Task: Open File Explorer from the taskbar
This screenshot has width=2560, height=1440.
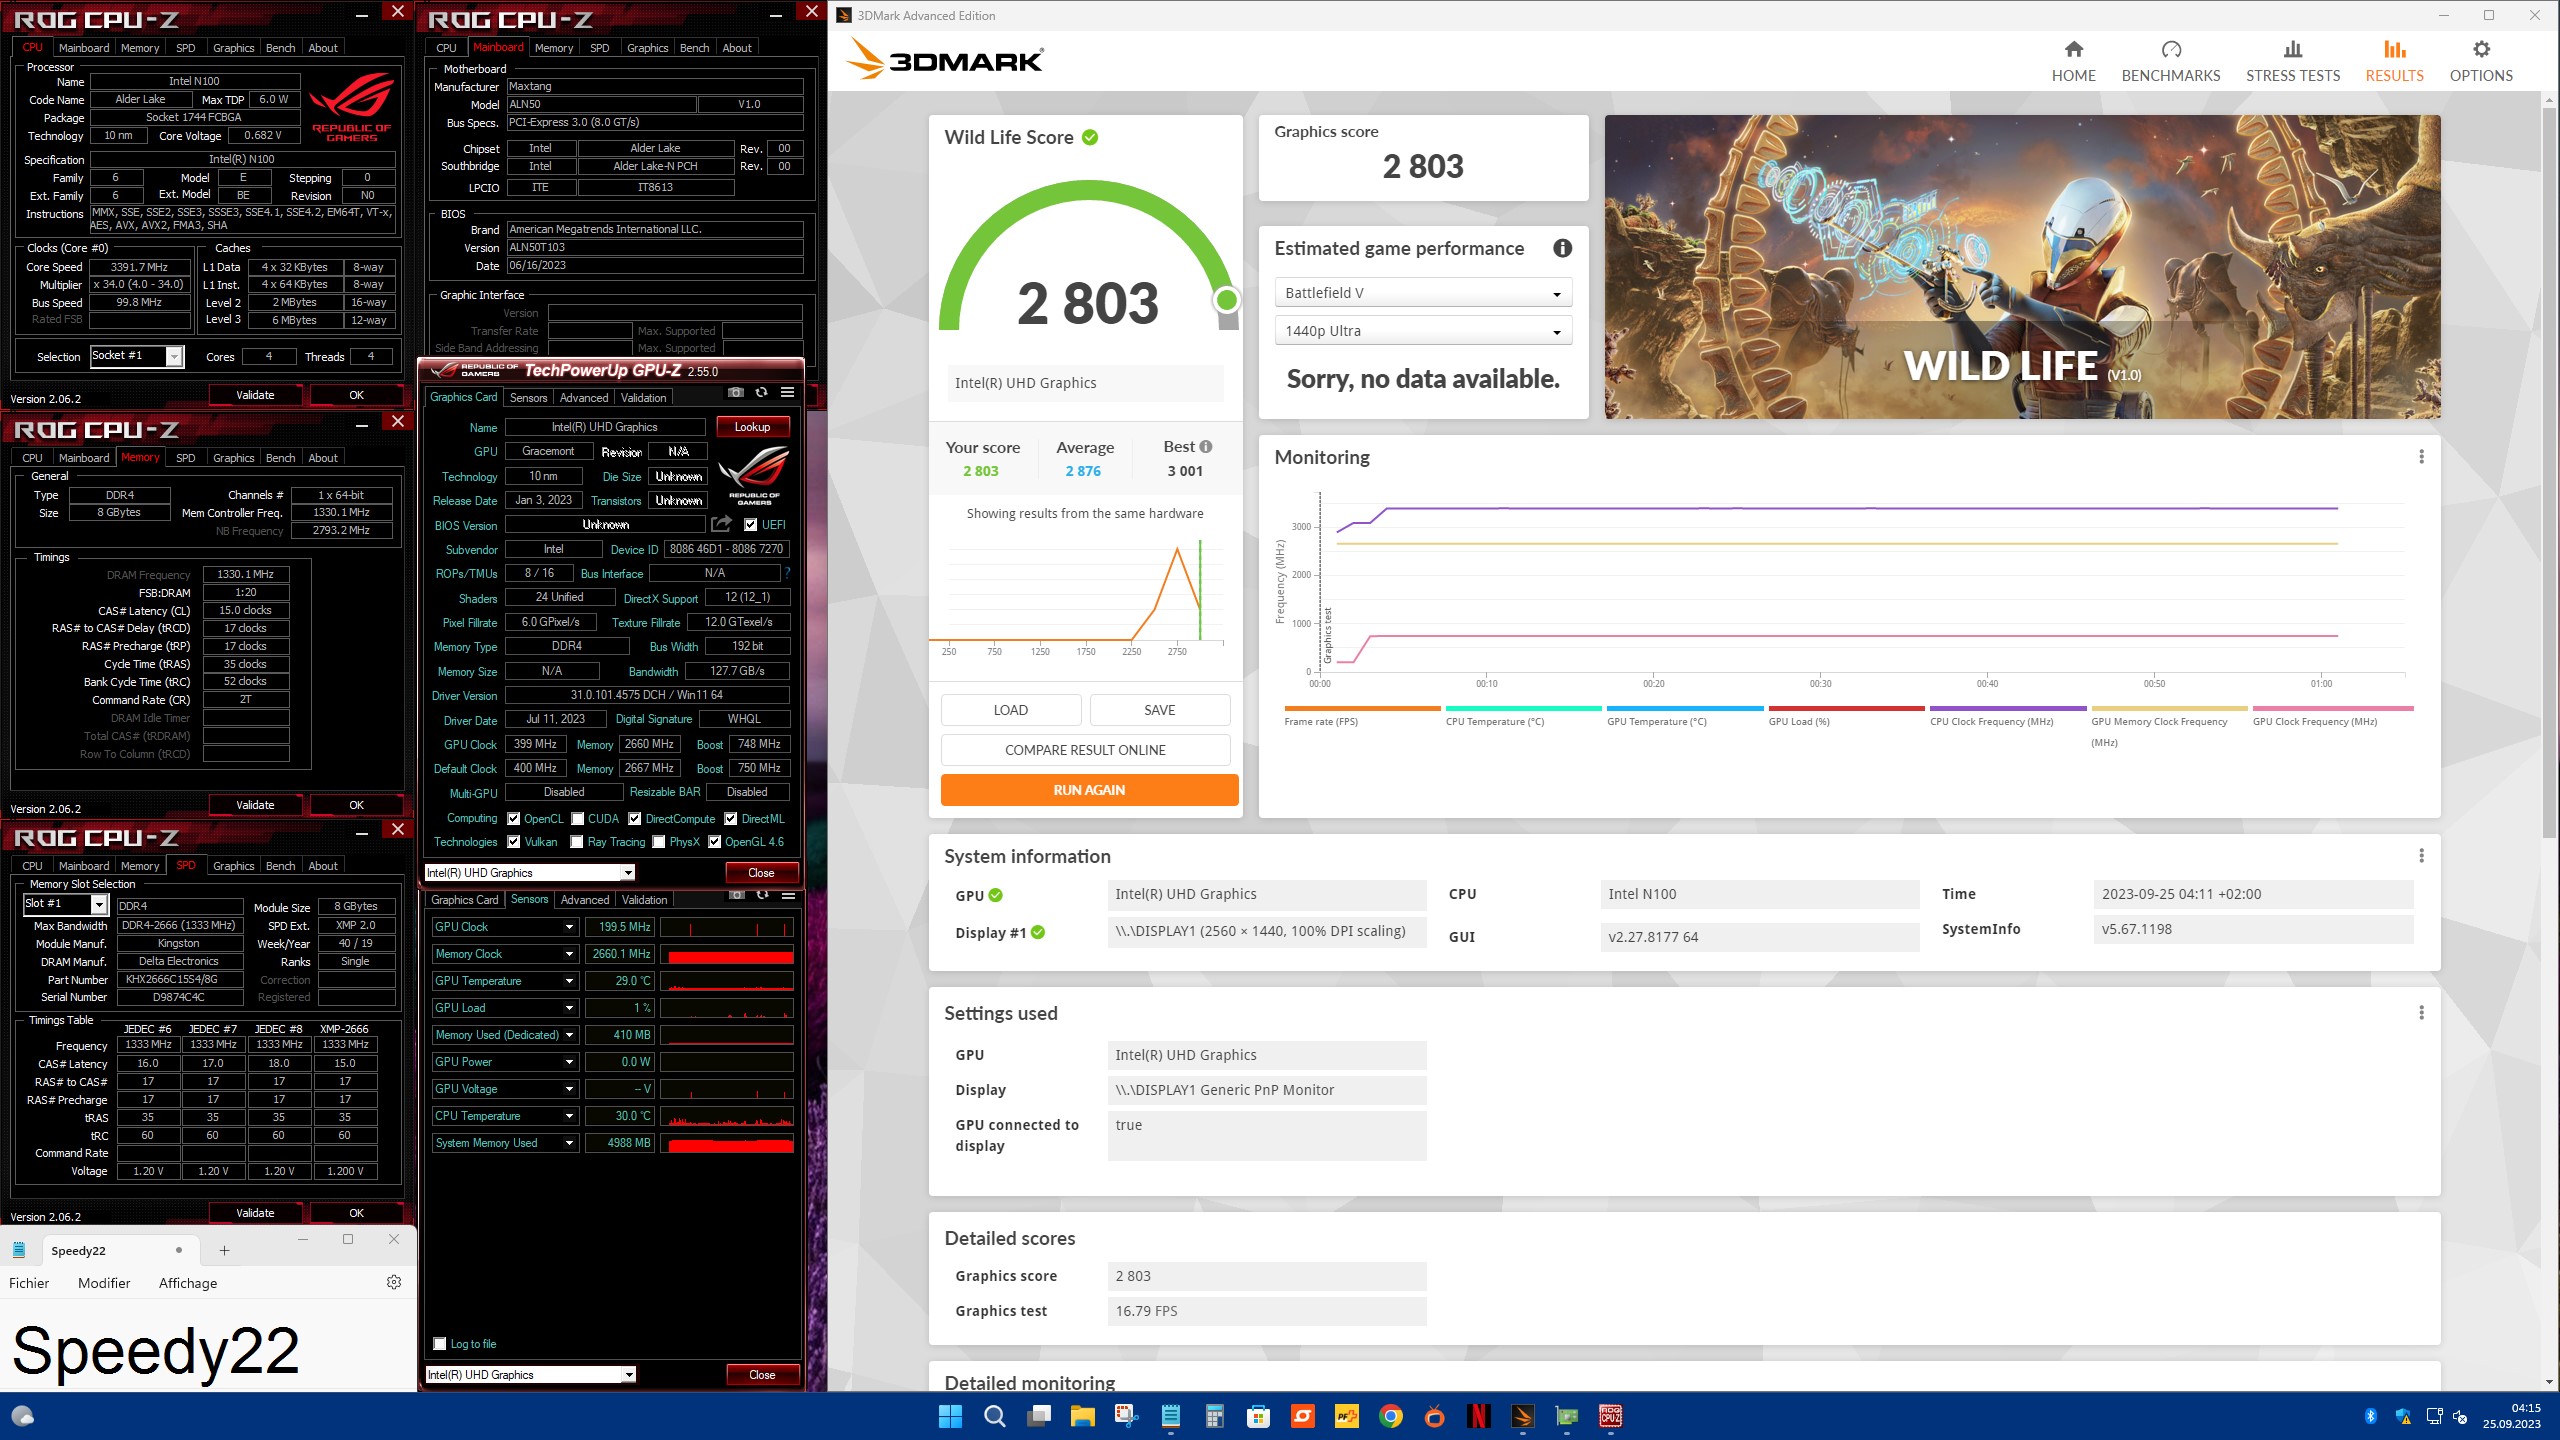Action: 1082,1416
